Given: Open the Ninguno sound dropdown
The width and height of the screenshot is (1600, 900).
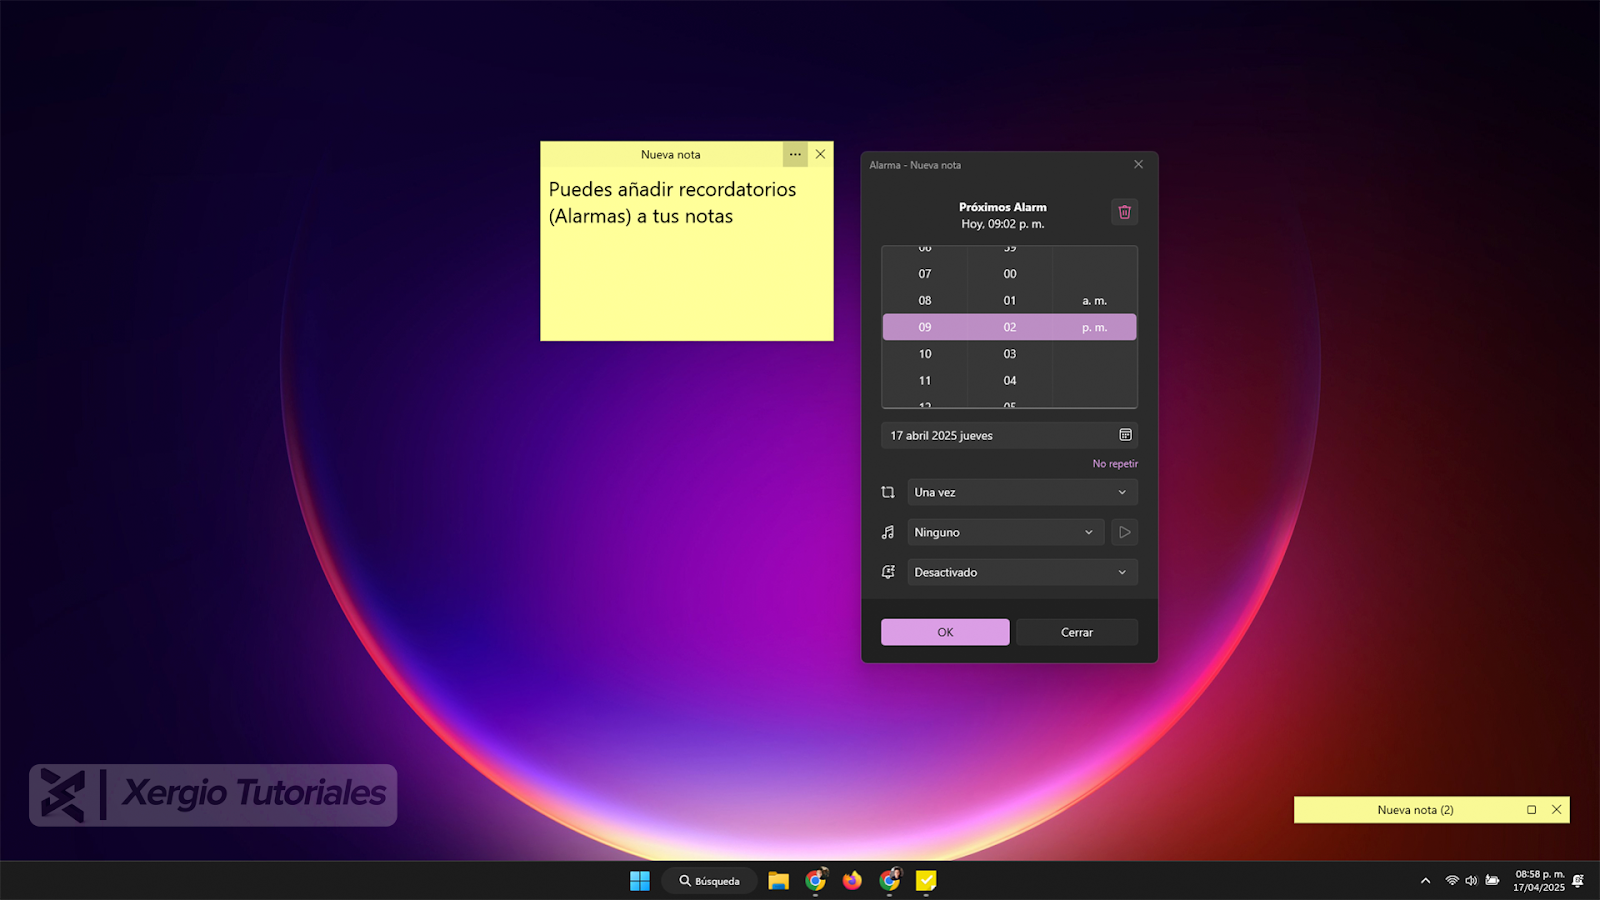Looking at the screenshot, I should click(1004, 531).
